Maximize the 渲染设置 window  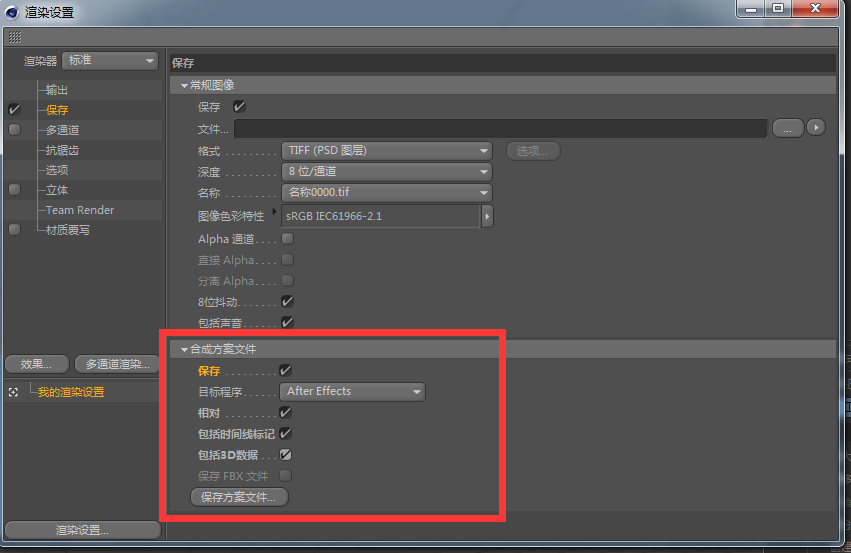point(778,9)
